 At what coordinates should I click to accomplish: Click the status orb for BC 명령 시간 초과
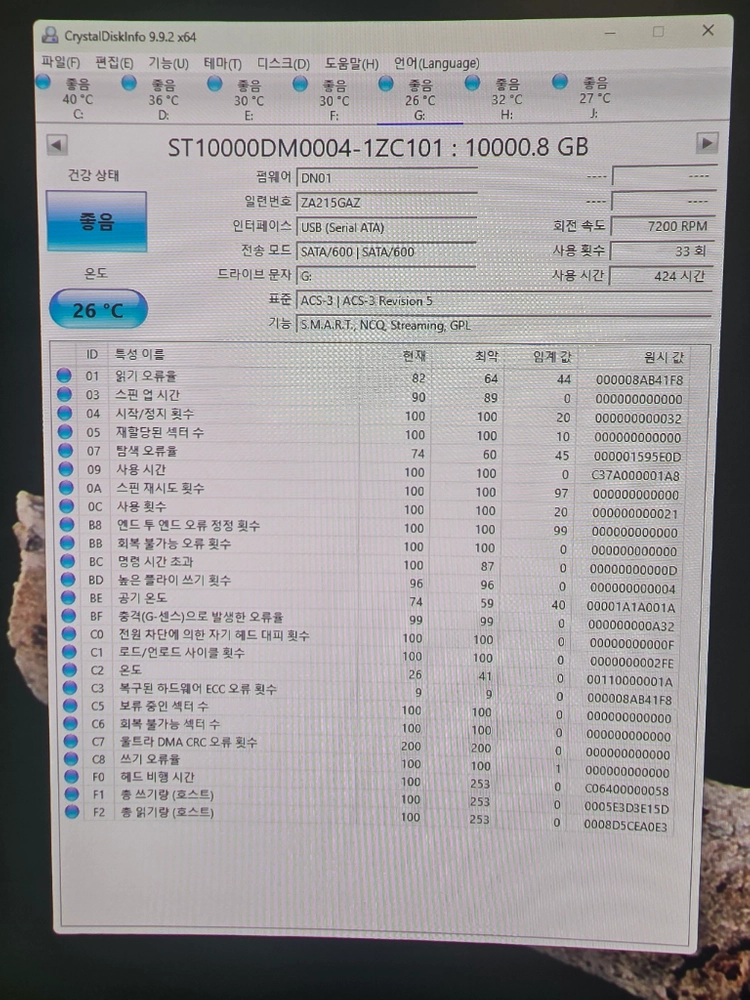pos(68,561)
